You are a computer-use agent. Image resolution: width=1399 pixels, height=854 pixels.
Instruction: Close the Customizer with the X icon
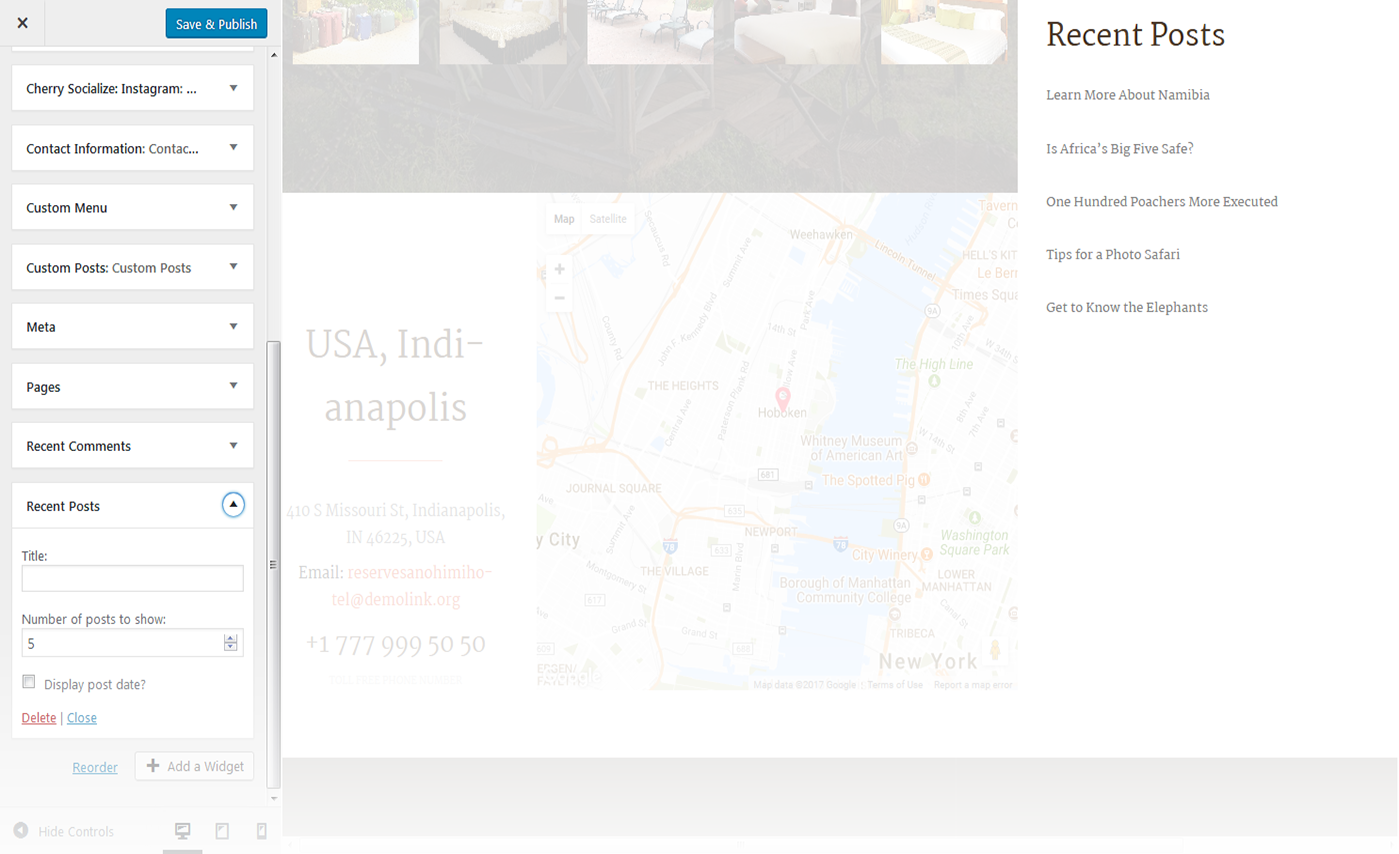[x=22, y=23]
